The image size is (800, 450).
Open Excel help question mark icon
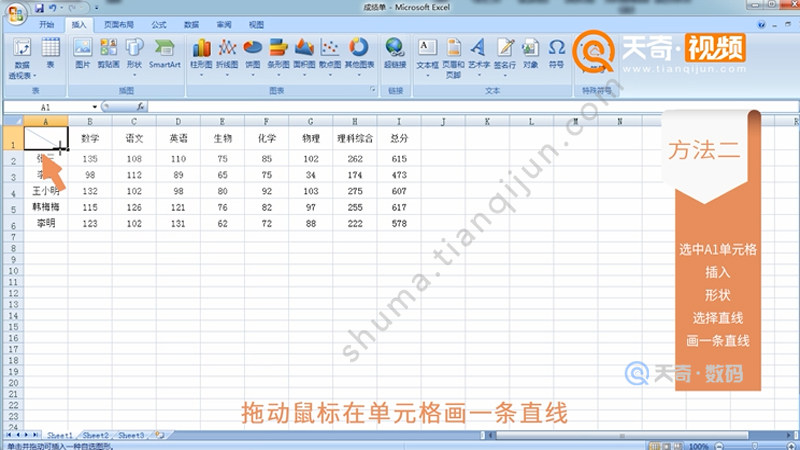(761, 24)
